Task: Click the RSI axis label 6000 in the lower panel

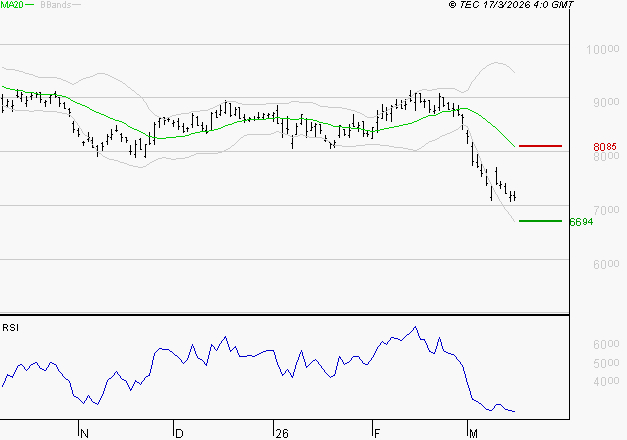Action: coord(606,344)
